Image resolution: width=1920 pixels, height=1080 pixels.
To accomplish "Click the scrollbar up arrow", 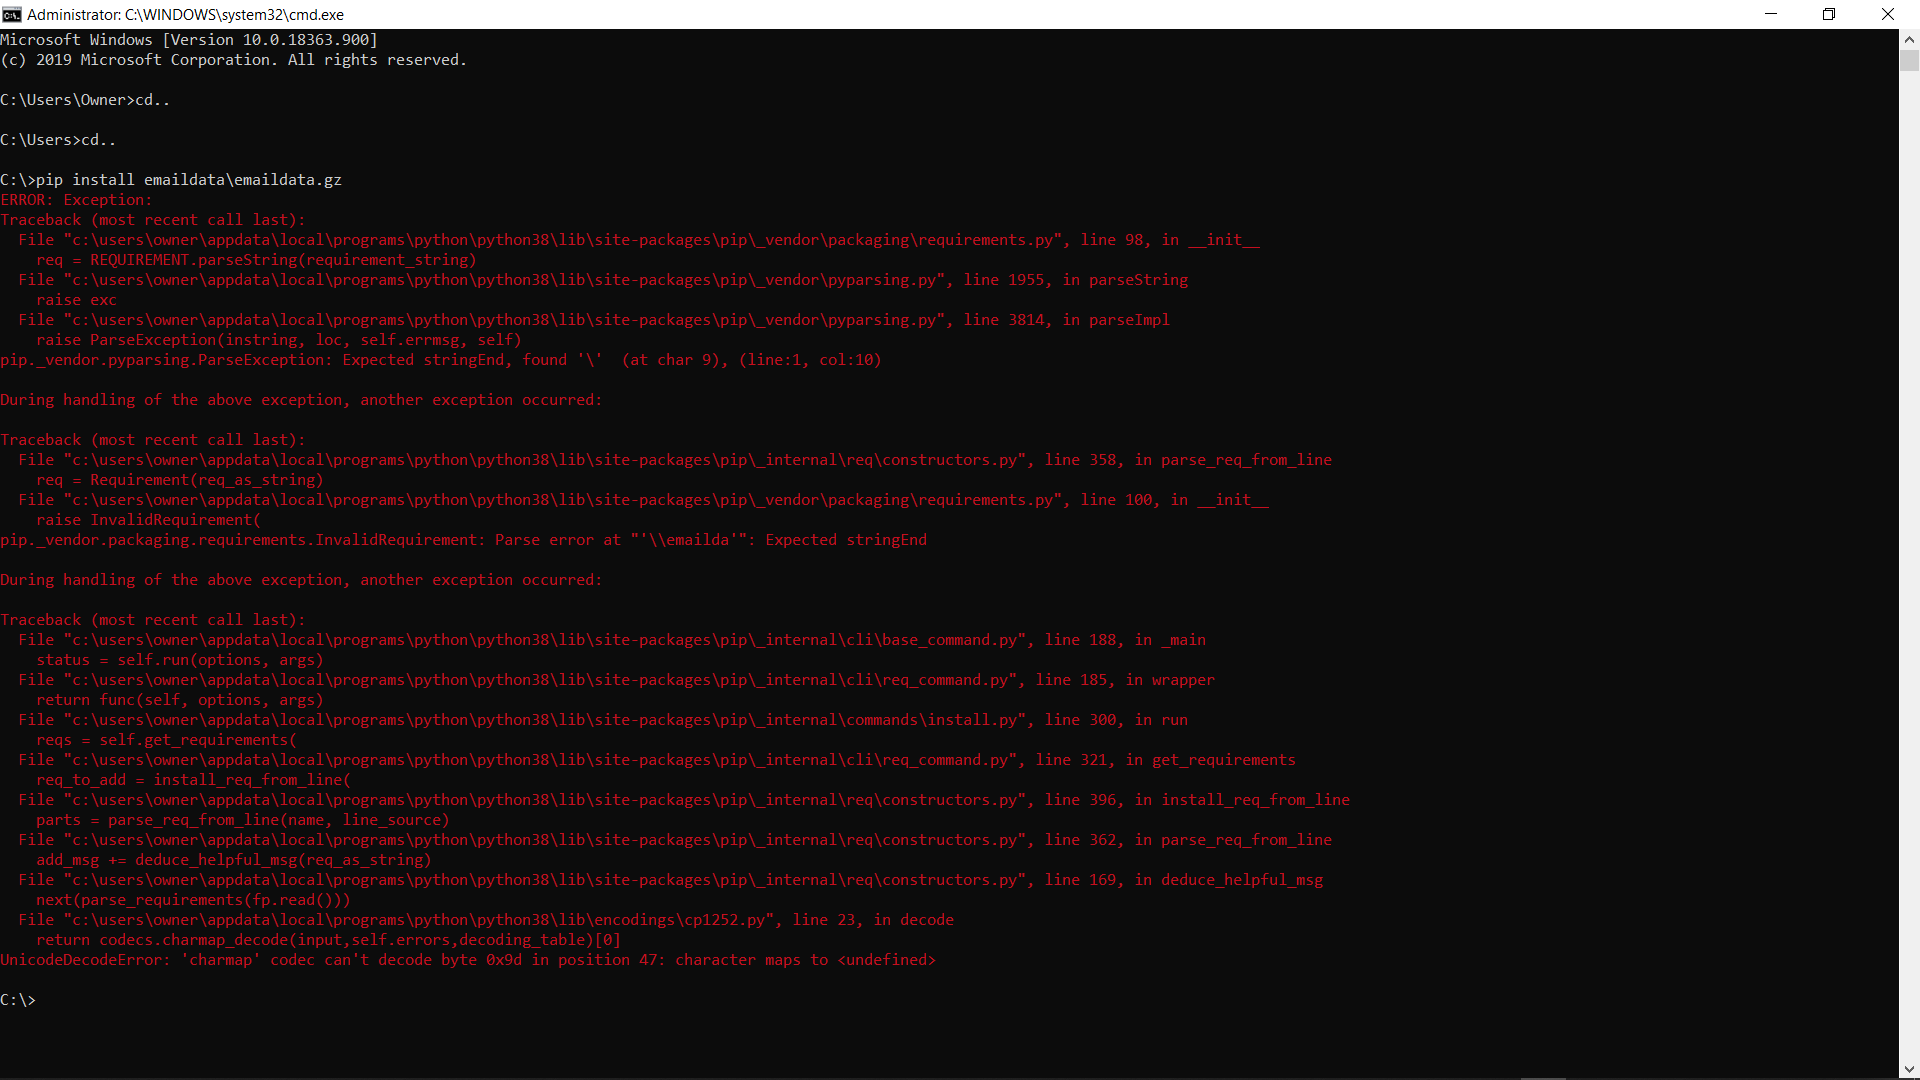I will click(x=1909, y=39).
